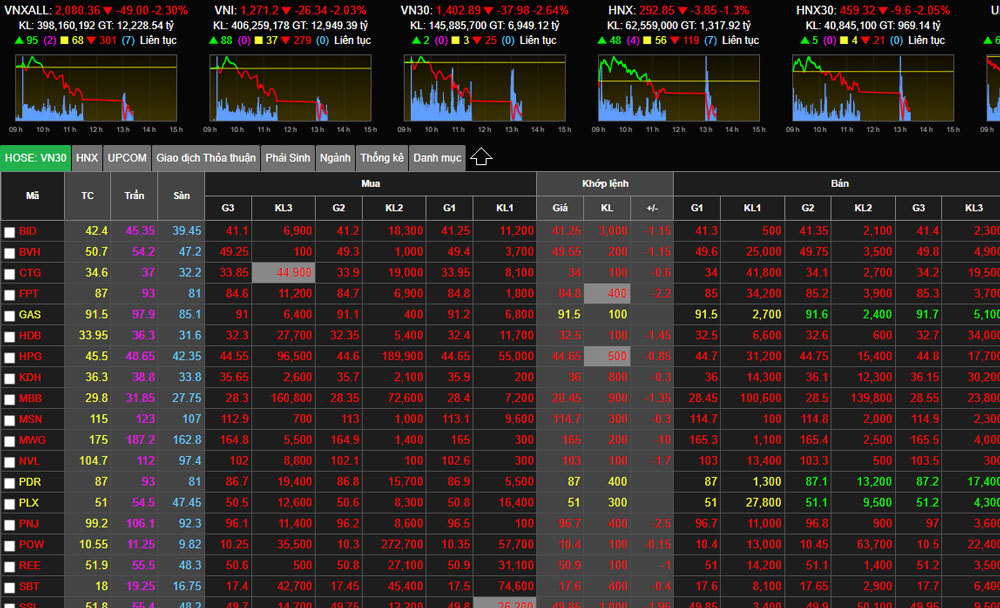Select the checkbox for the PNJ row

9,524
